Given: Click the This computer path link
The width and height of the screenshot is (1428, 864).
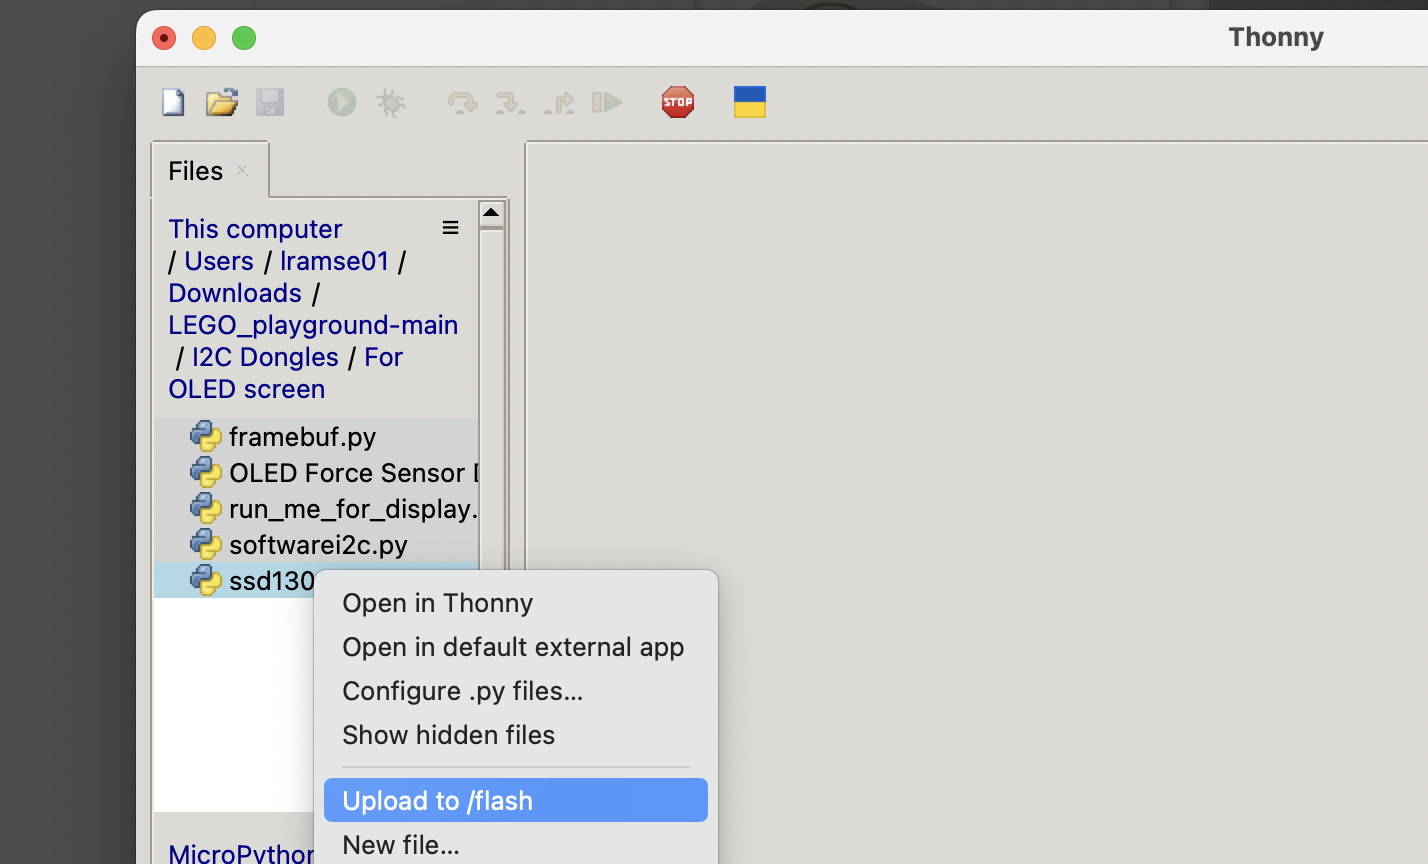Looking at the screenshot, I should click(255, 229).
